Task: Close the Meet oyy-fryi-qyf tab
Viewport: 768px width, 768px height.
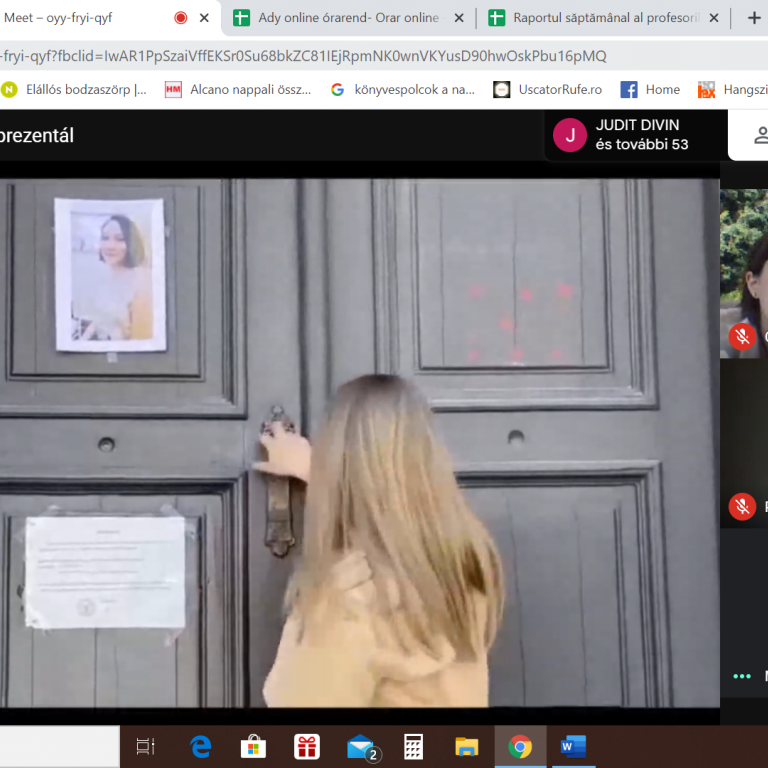Action: (x=205, y=18)
